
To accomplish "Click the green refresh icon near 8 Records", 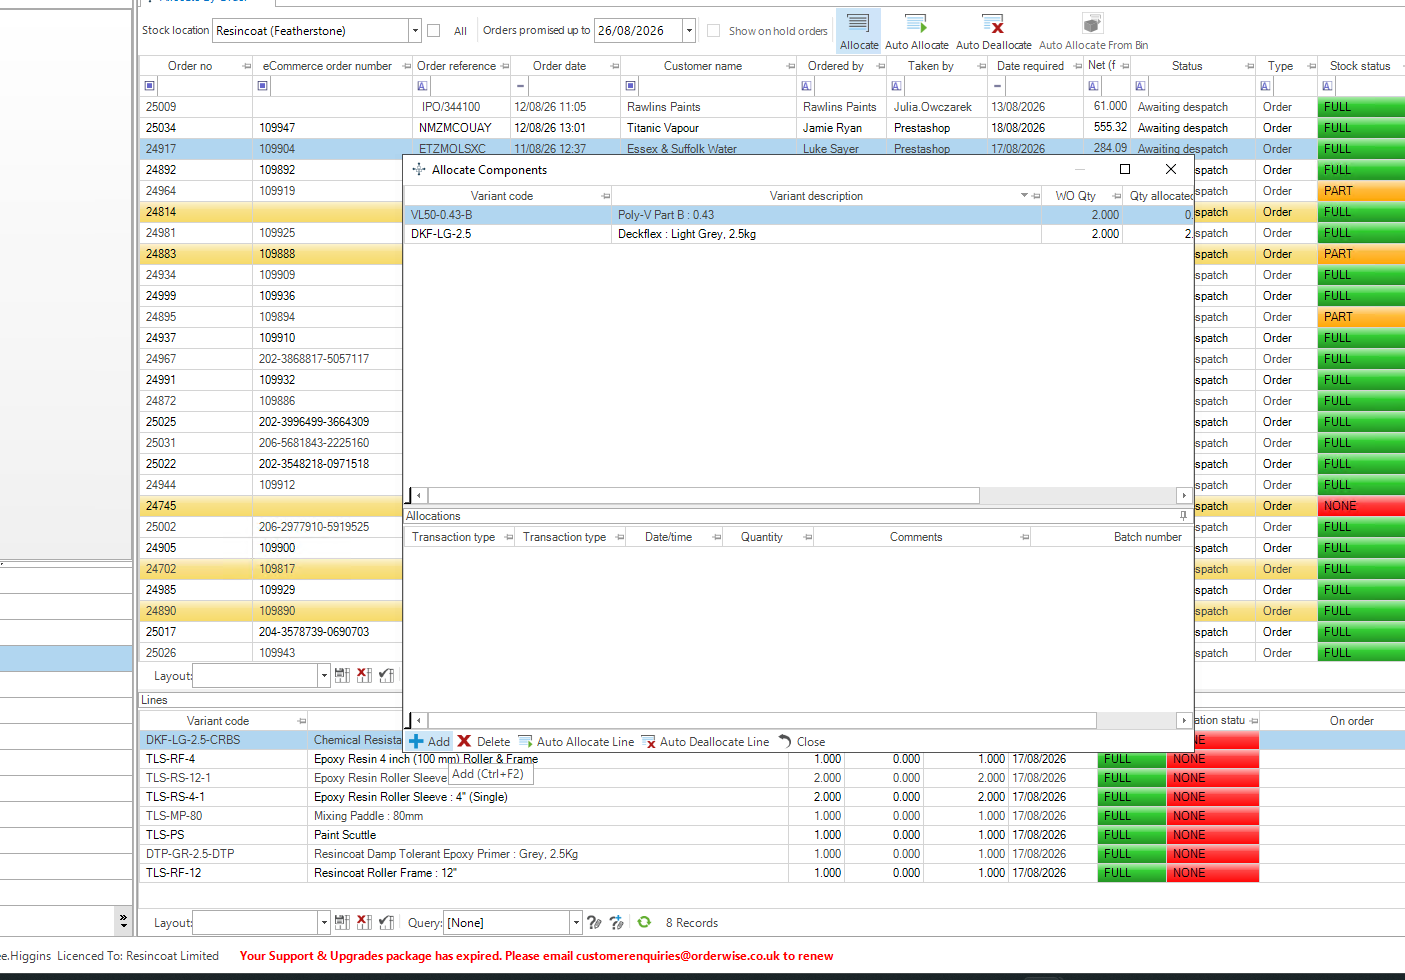I will click(644, 922).
